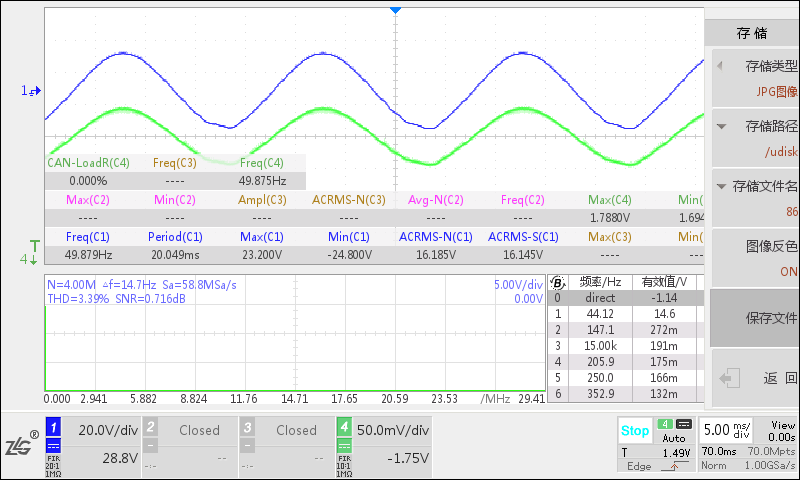Viewport: 800px width, 480px height.
Task: Click the Auto trigger mode label
Action: [673, 438]
